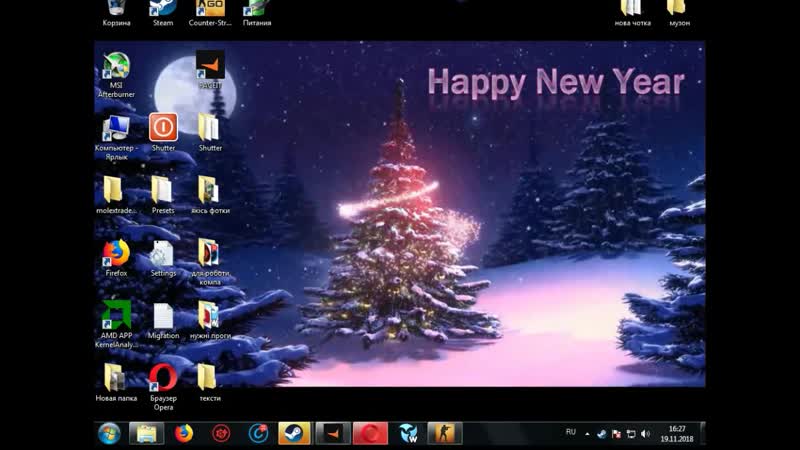Open the Питания desktop shortcut
800x450 pixels.
(x=257, y=13)
